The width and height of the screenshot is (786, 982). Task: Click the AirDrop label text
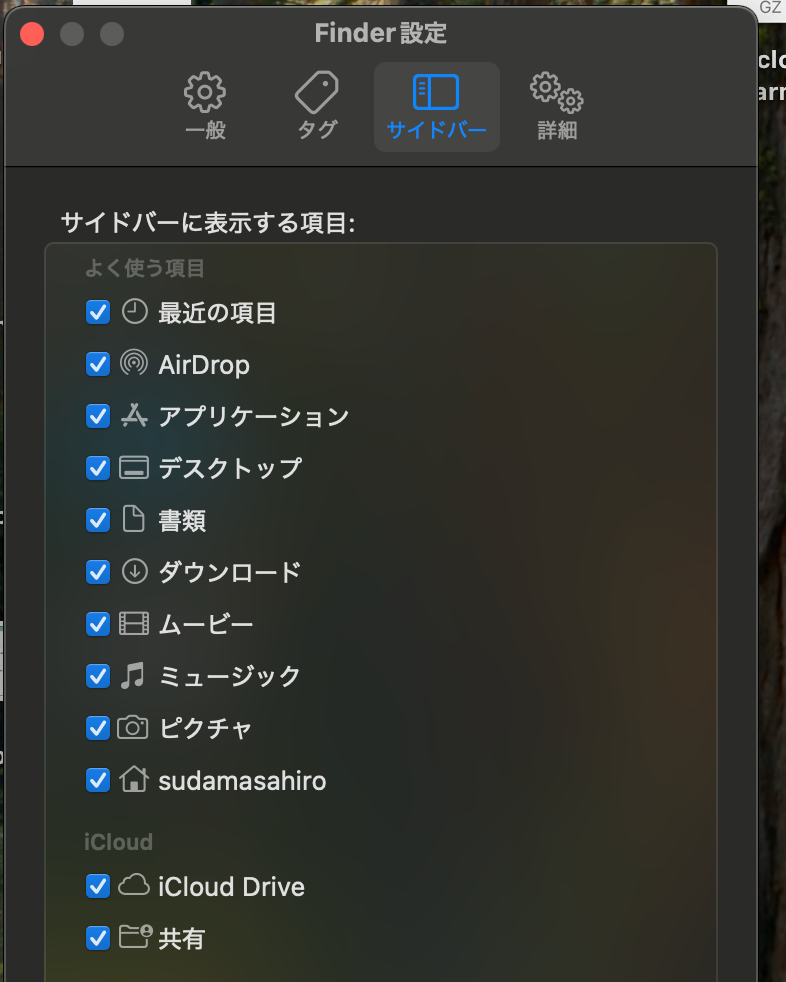204,364
